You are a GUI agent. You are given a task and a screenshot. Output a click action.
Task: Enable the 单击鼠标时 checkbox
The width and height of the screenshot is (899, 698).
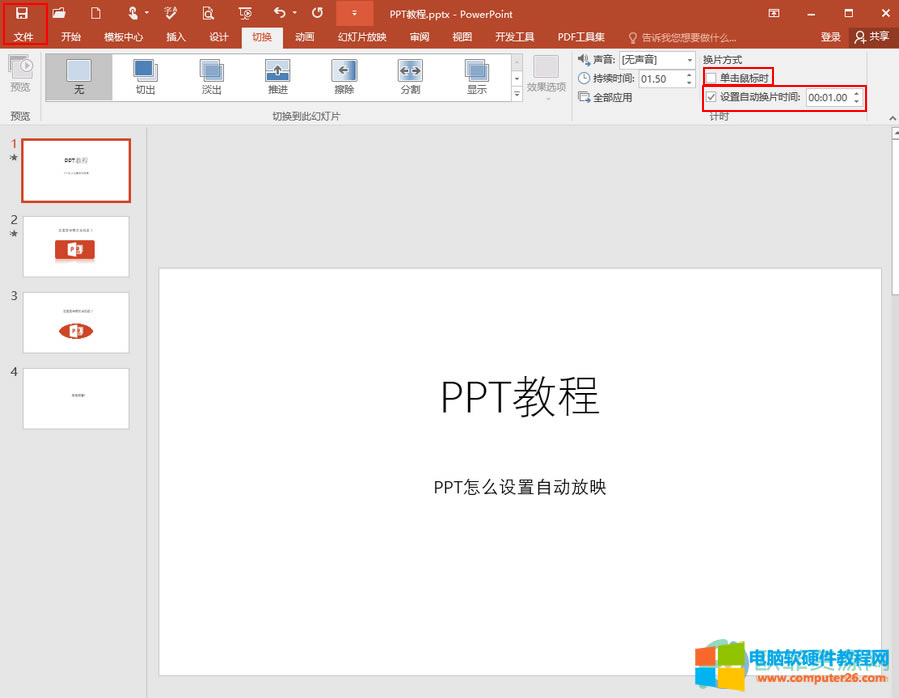[x=712, y=76]
